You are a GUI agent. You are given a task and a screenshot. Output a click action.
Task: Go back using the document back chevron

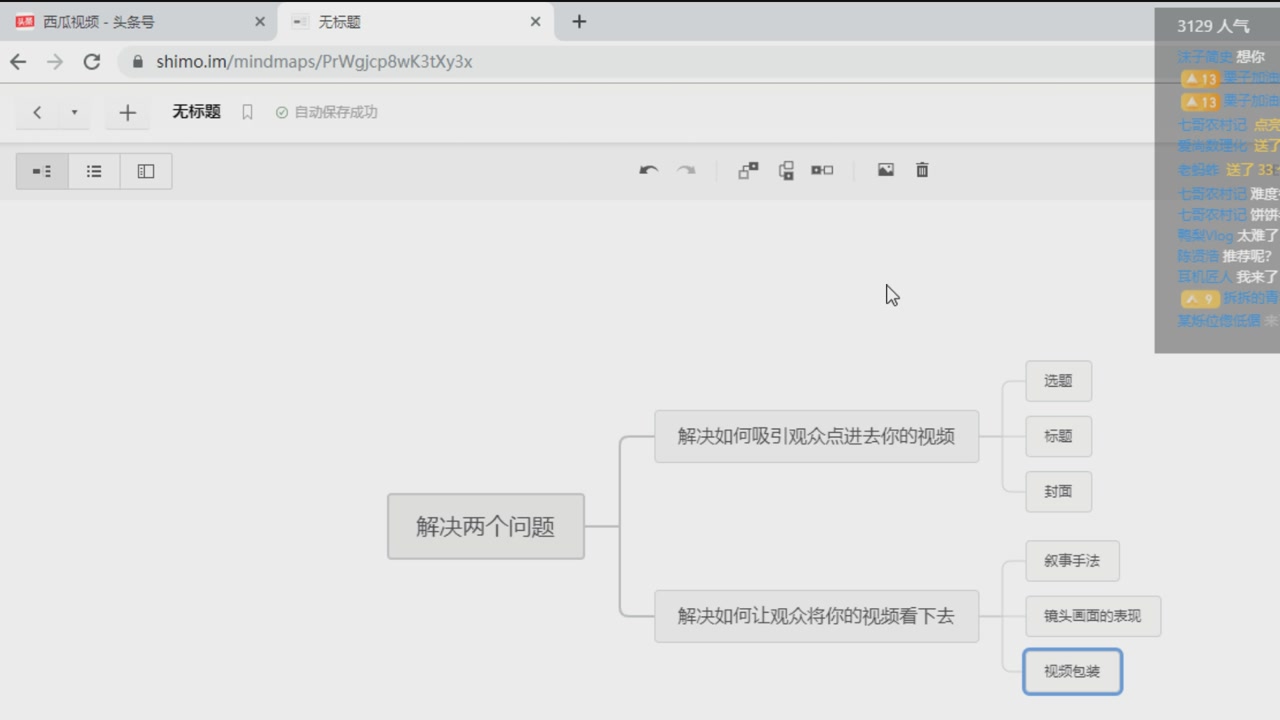pyautogui.click(x=37, y=113)
